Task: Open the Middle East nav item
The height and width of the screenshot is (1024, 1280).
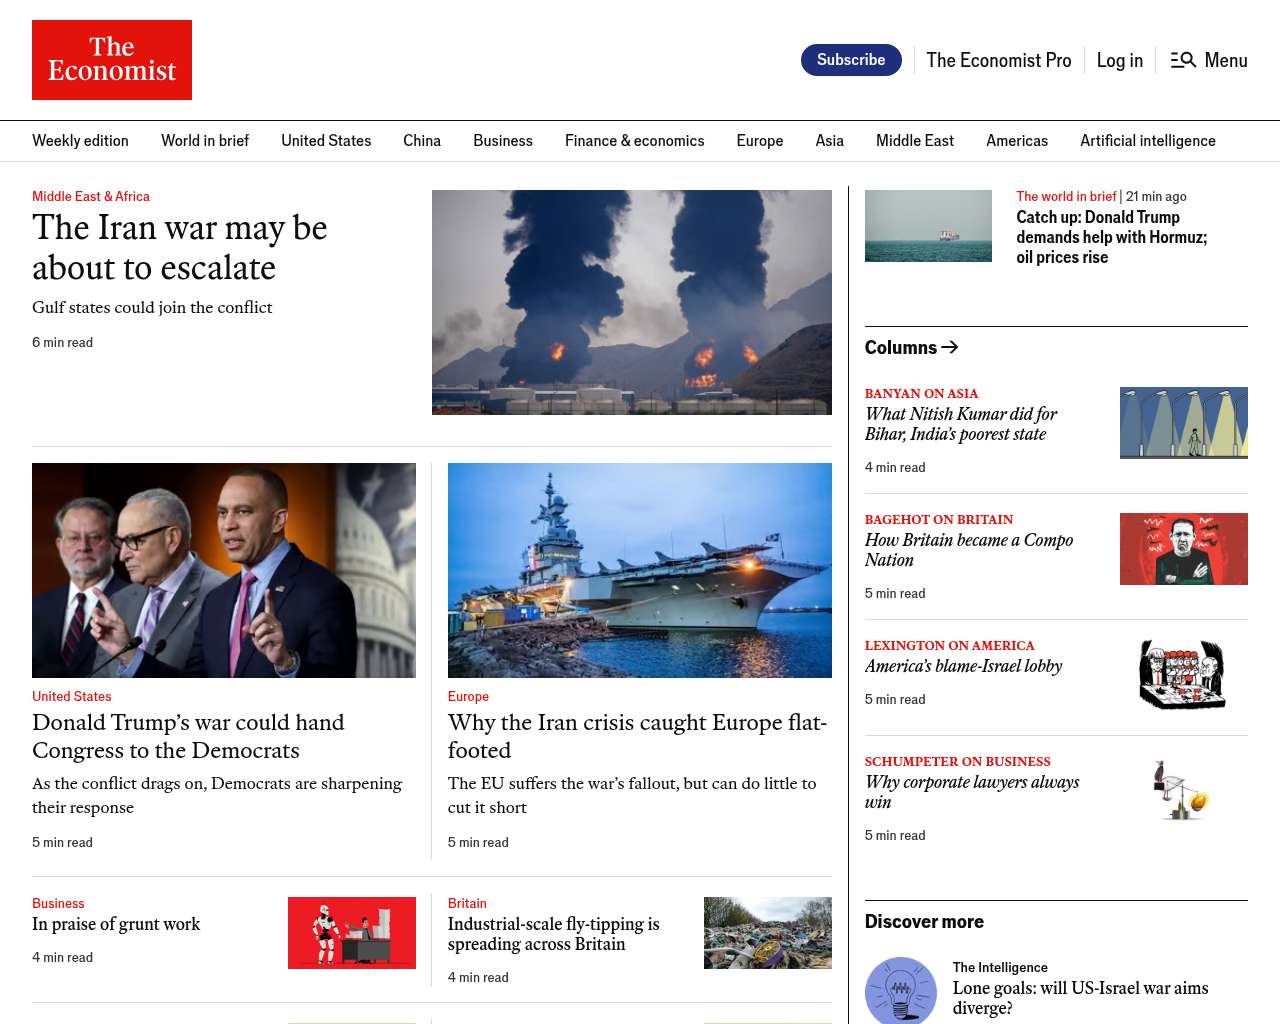Action: (x=914, y=141)
